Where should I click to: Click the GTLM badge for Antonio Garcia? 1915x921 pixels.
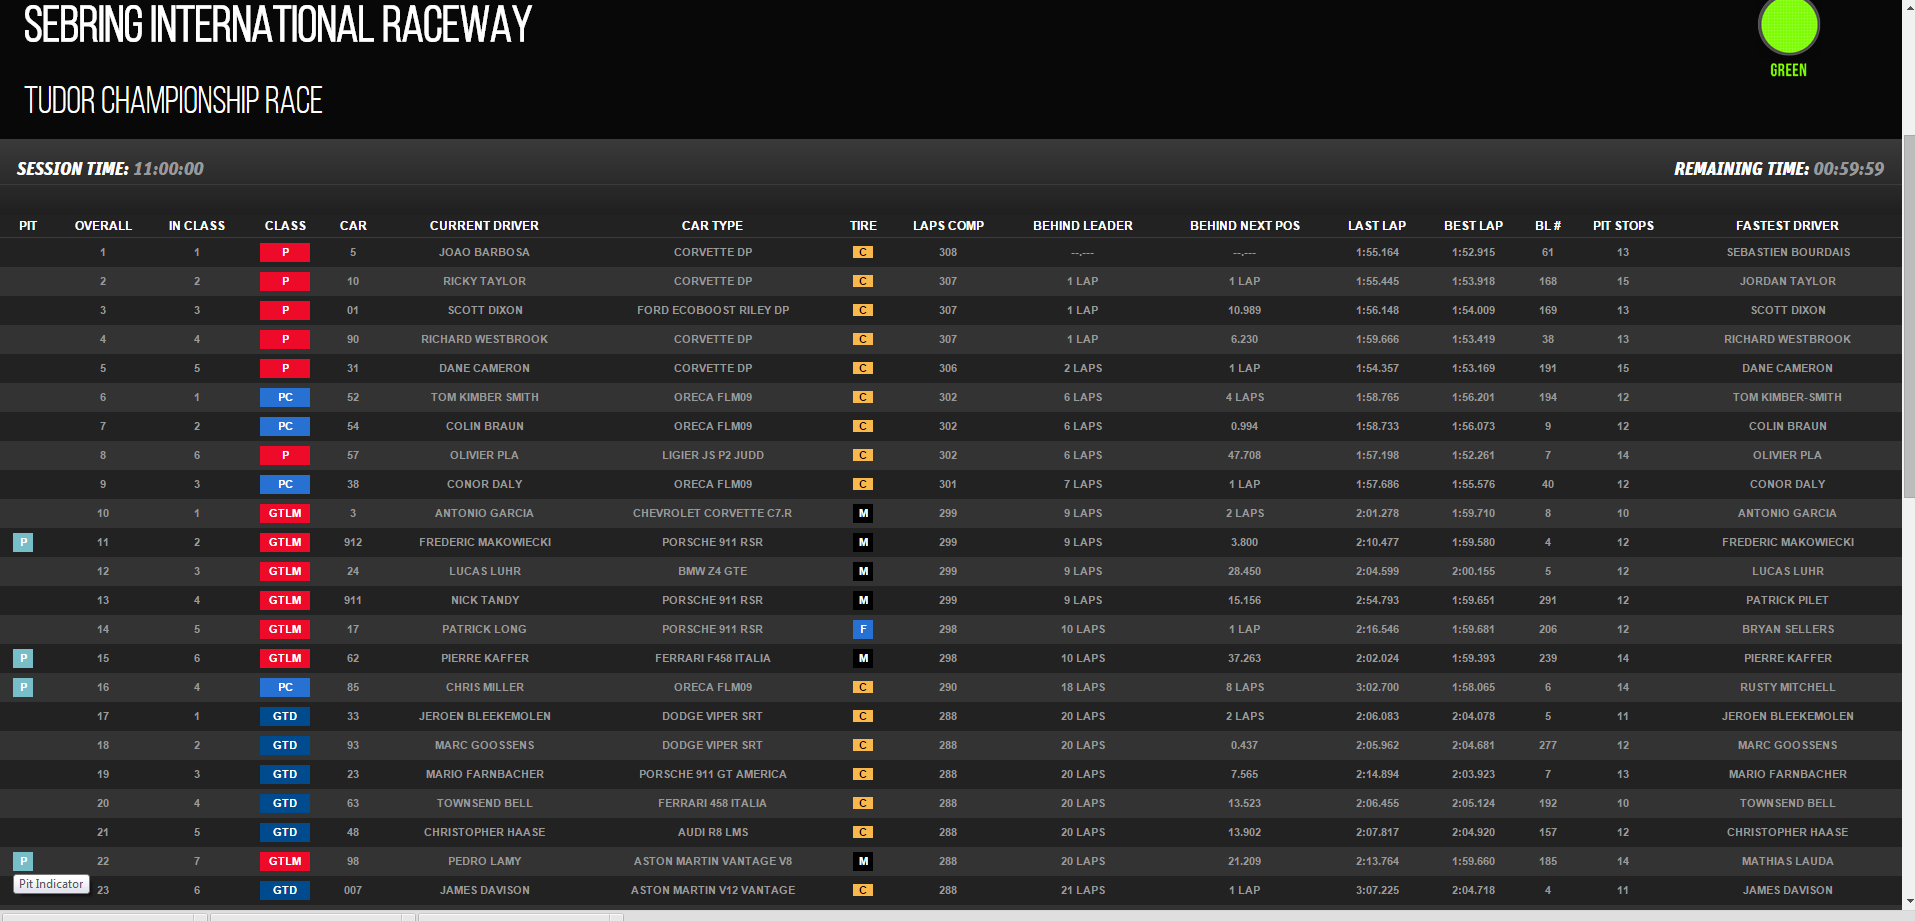point(285,513)
